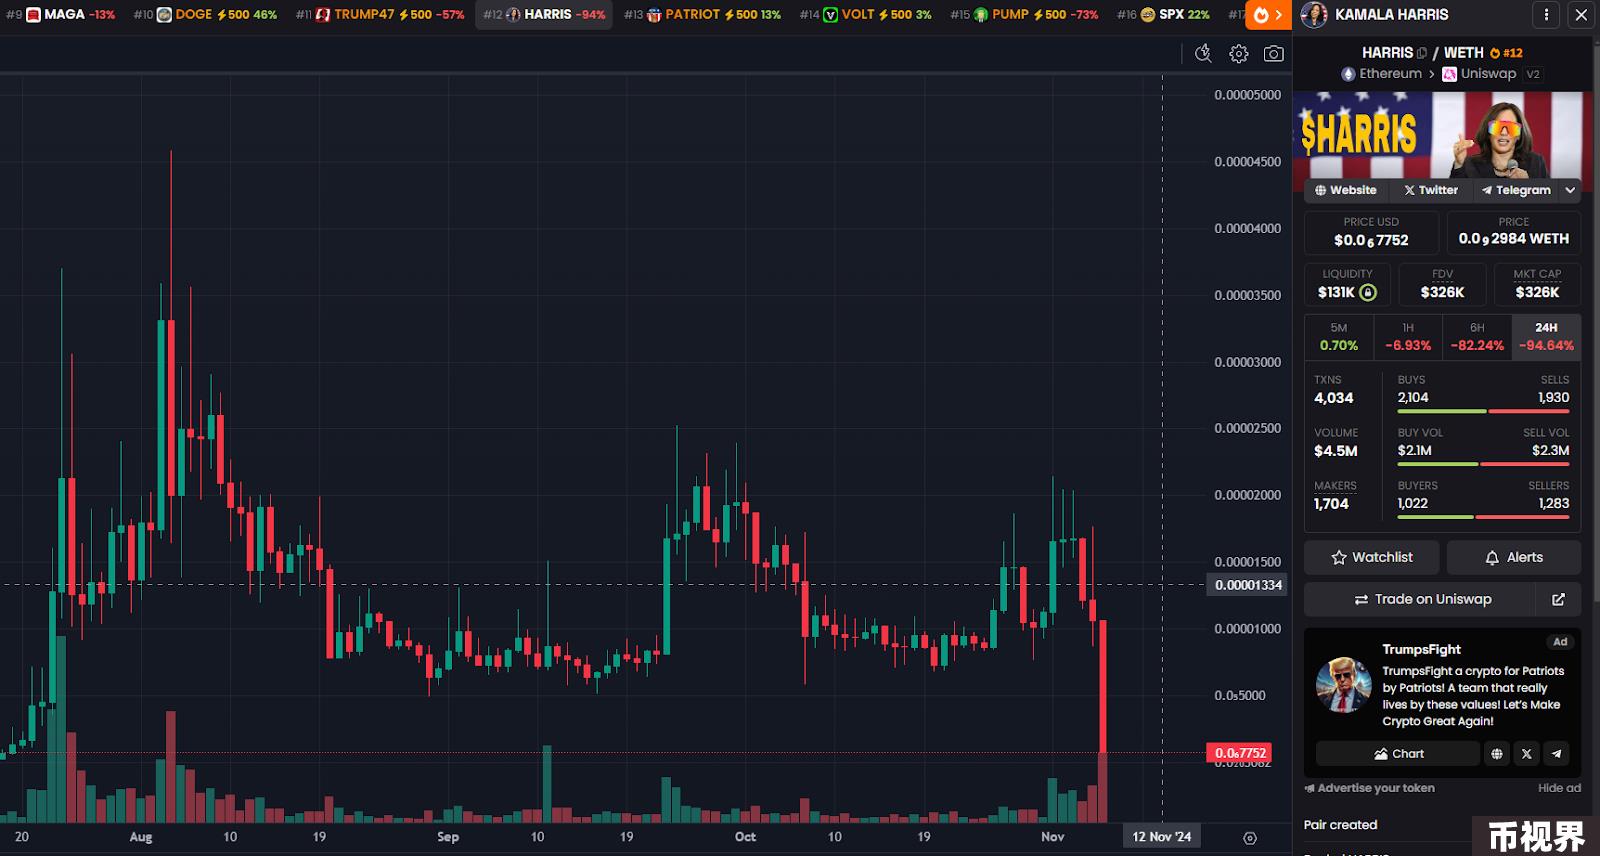
Task: Click the buyers versus sellers ratio bar
Action: [x=1483, y=517]
